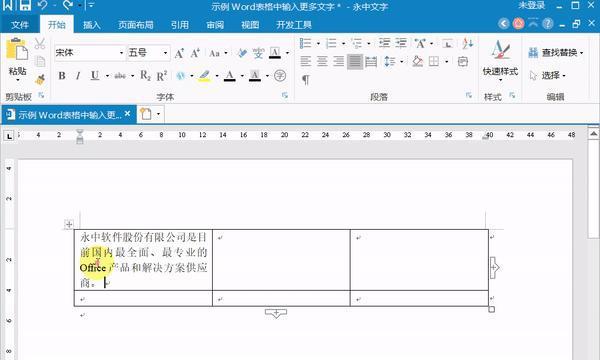Open the underline style dropdown arrow
600x360 pixels.
(107, 76)
